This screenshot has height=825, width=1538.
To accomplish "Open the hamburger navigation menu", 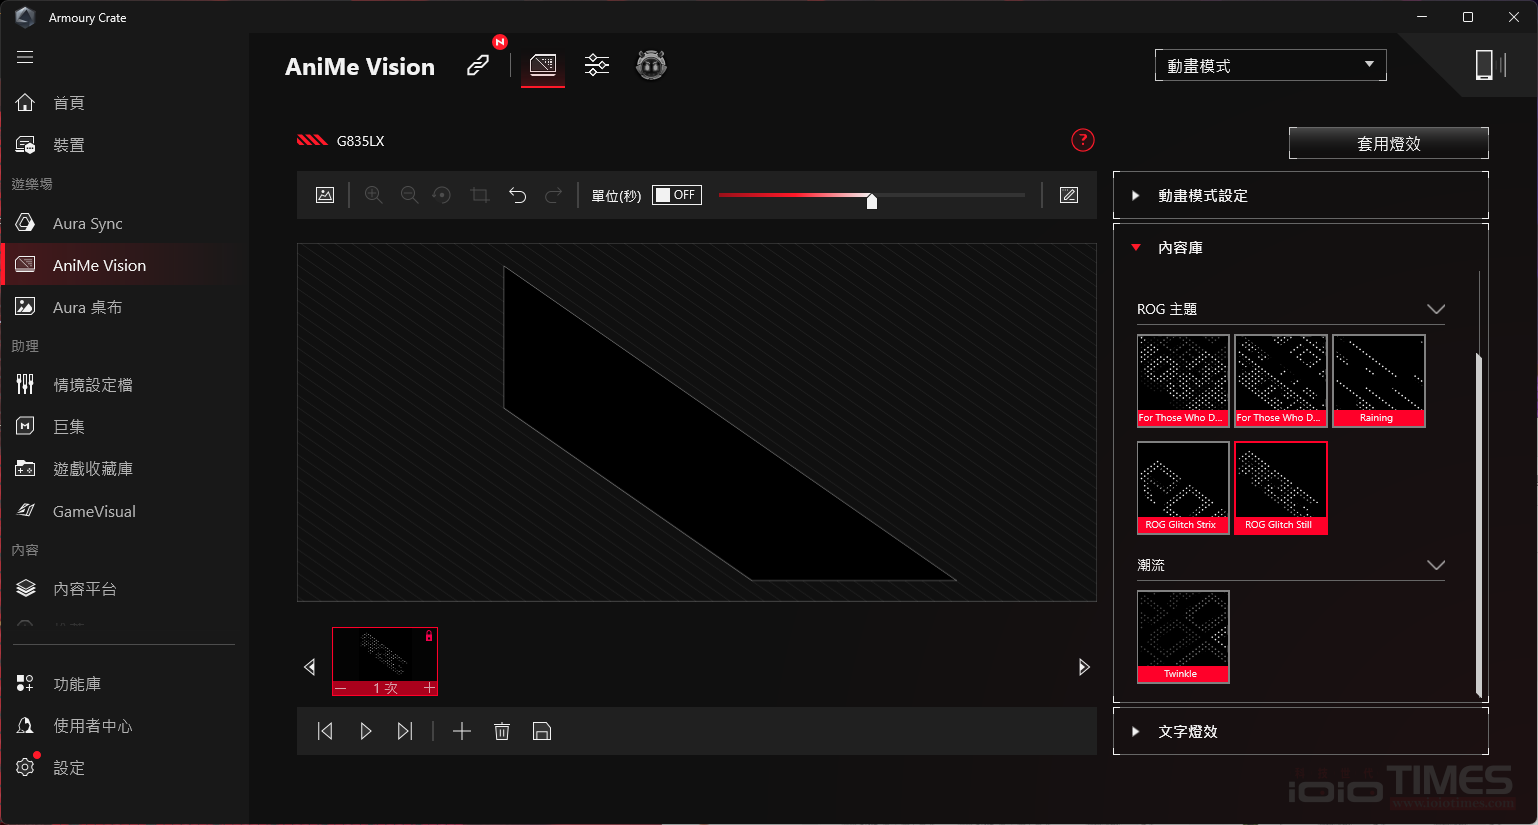I will pos(25,57).
